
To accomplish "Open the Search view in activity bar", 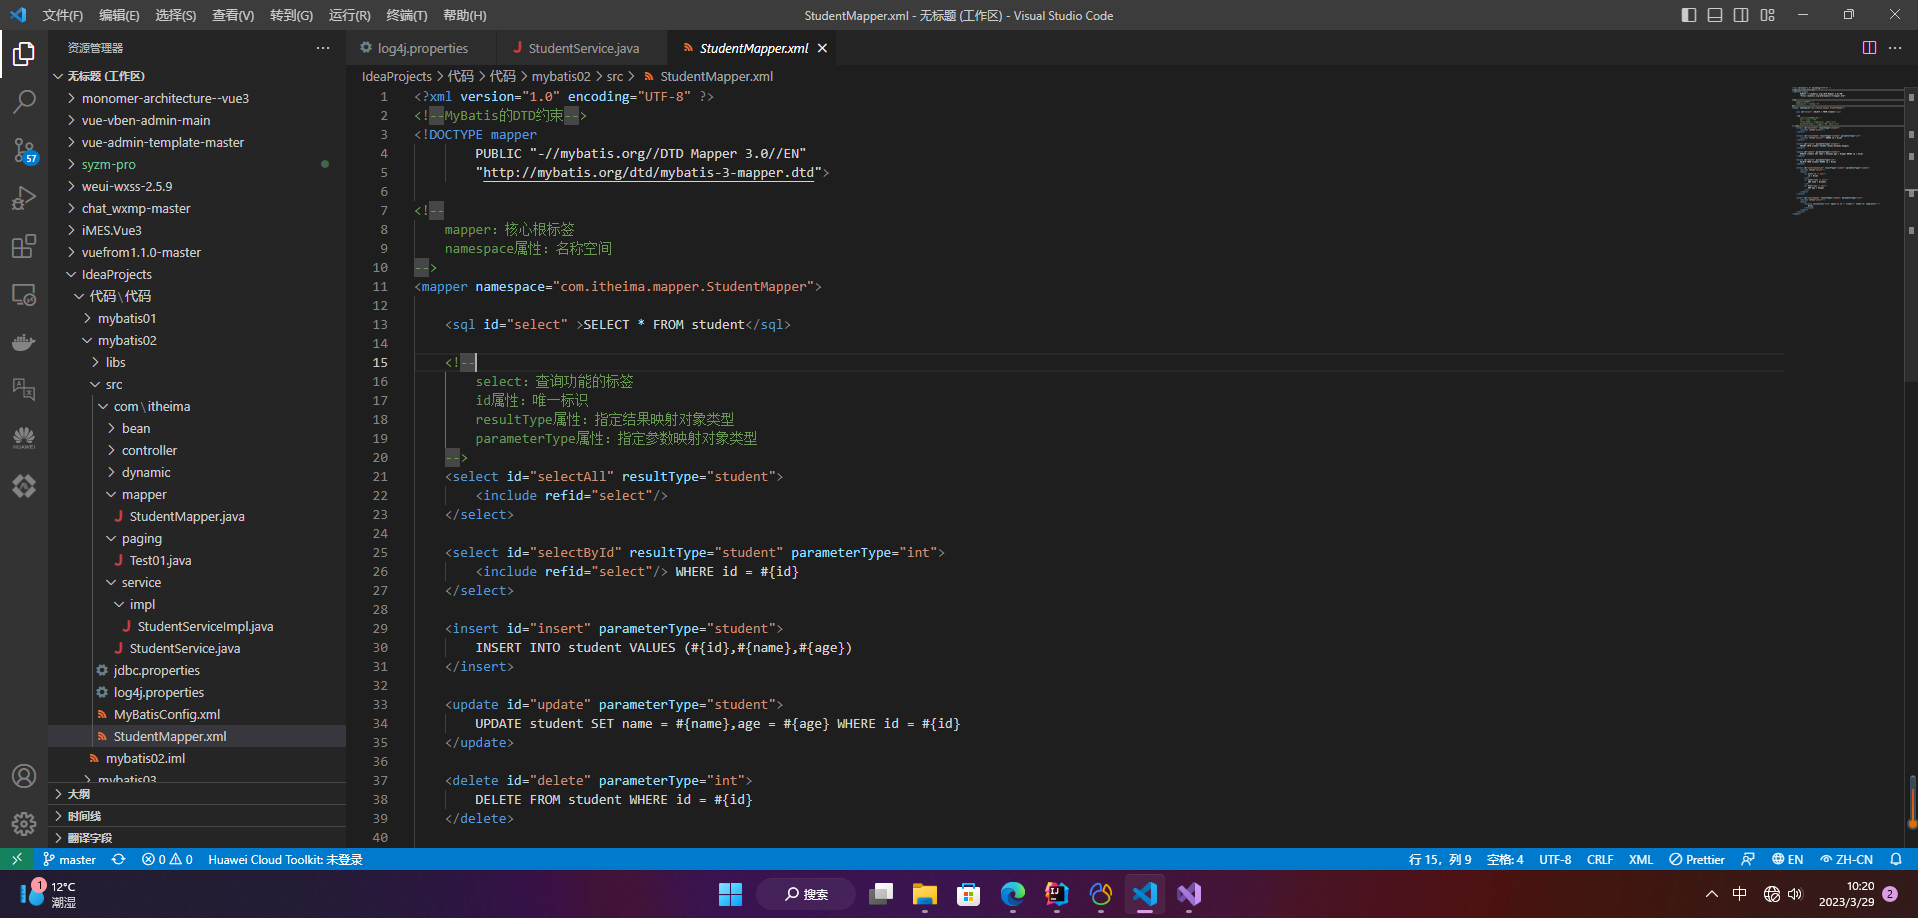I will click(x=24, y=101).
